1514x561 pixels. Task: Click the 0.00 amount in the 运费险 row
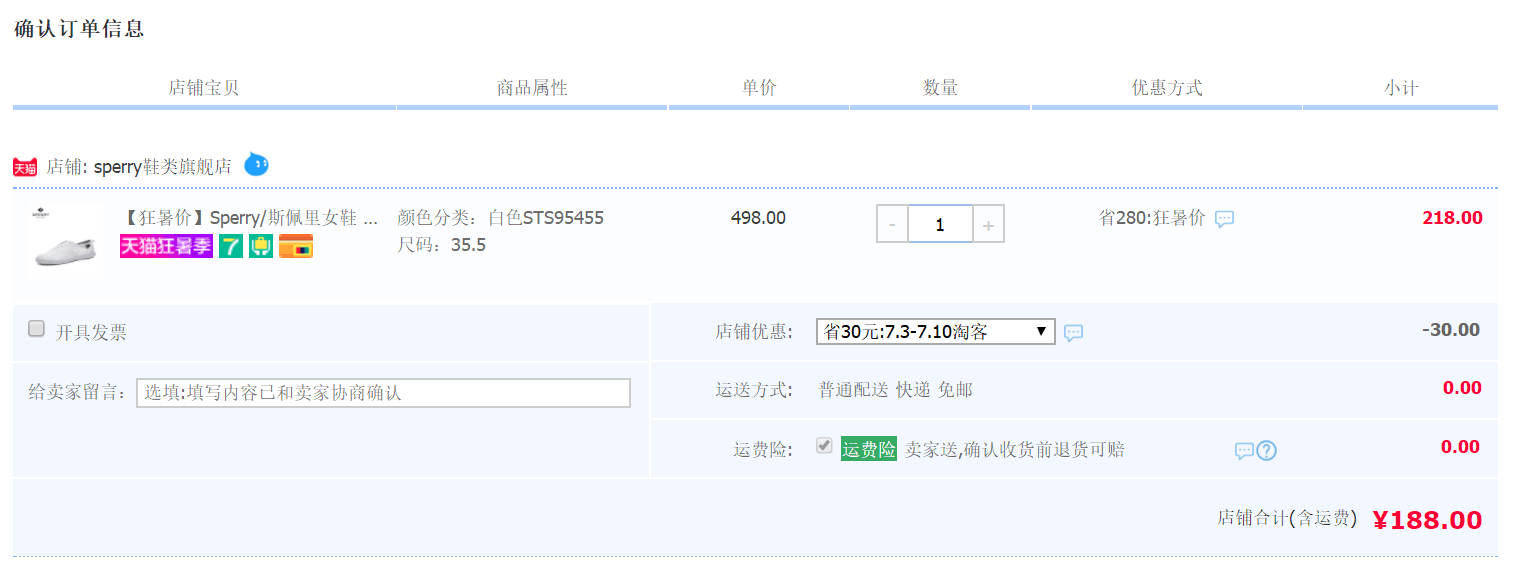[x=1460, y=447]
